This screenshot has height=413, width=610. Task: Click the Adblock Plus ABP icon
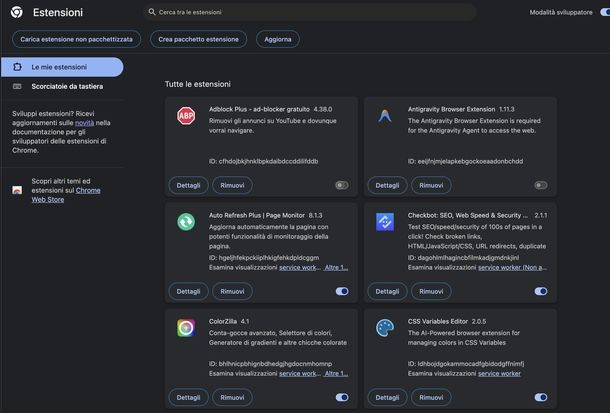point(186,116)
